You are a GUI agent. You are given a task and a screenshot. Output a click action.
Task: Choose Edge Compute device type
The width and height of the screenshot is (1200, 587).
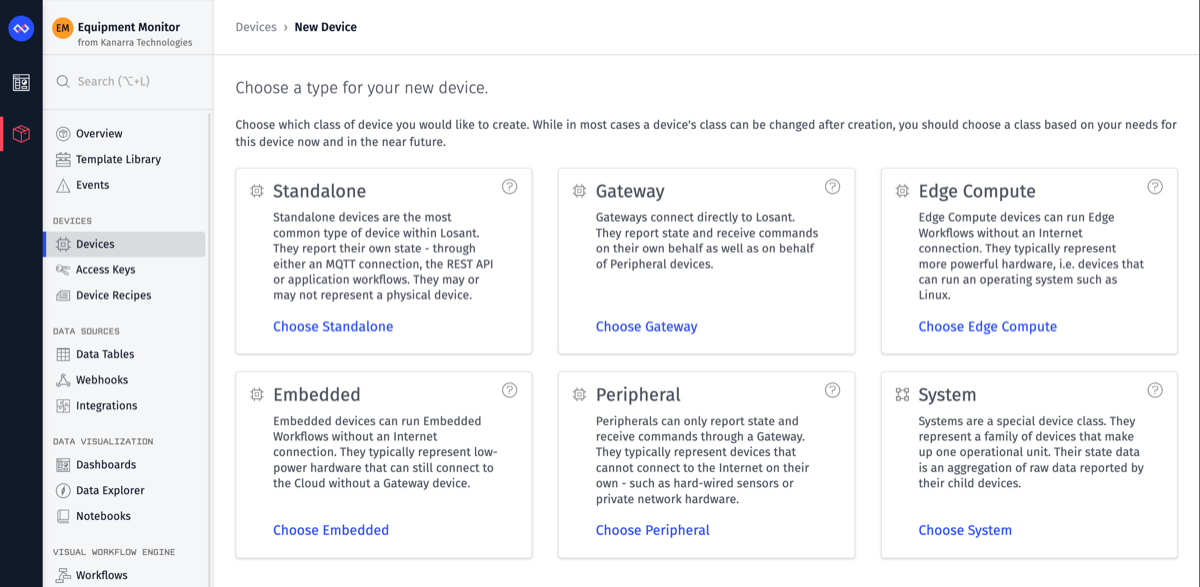click(988, 327)
